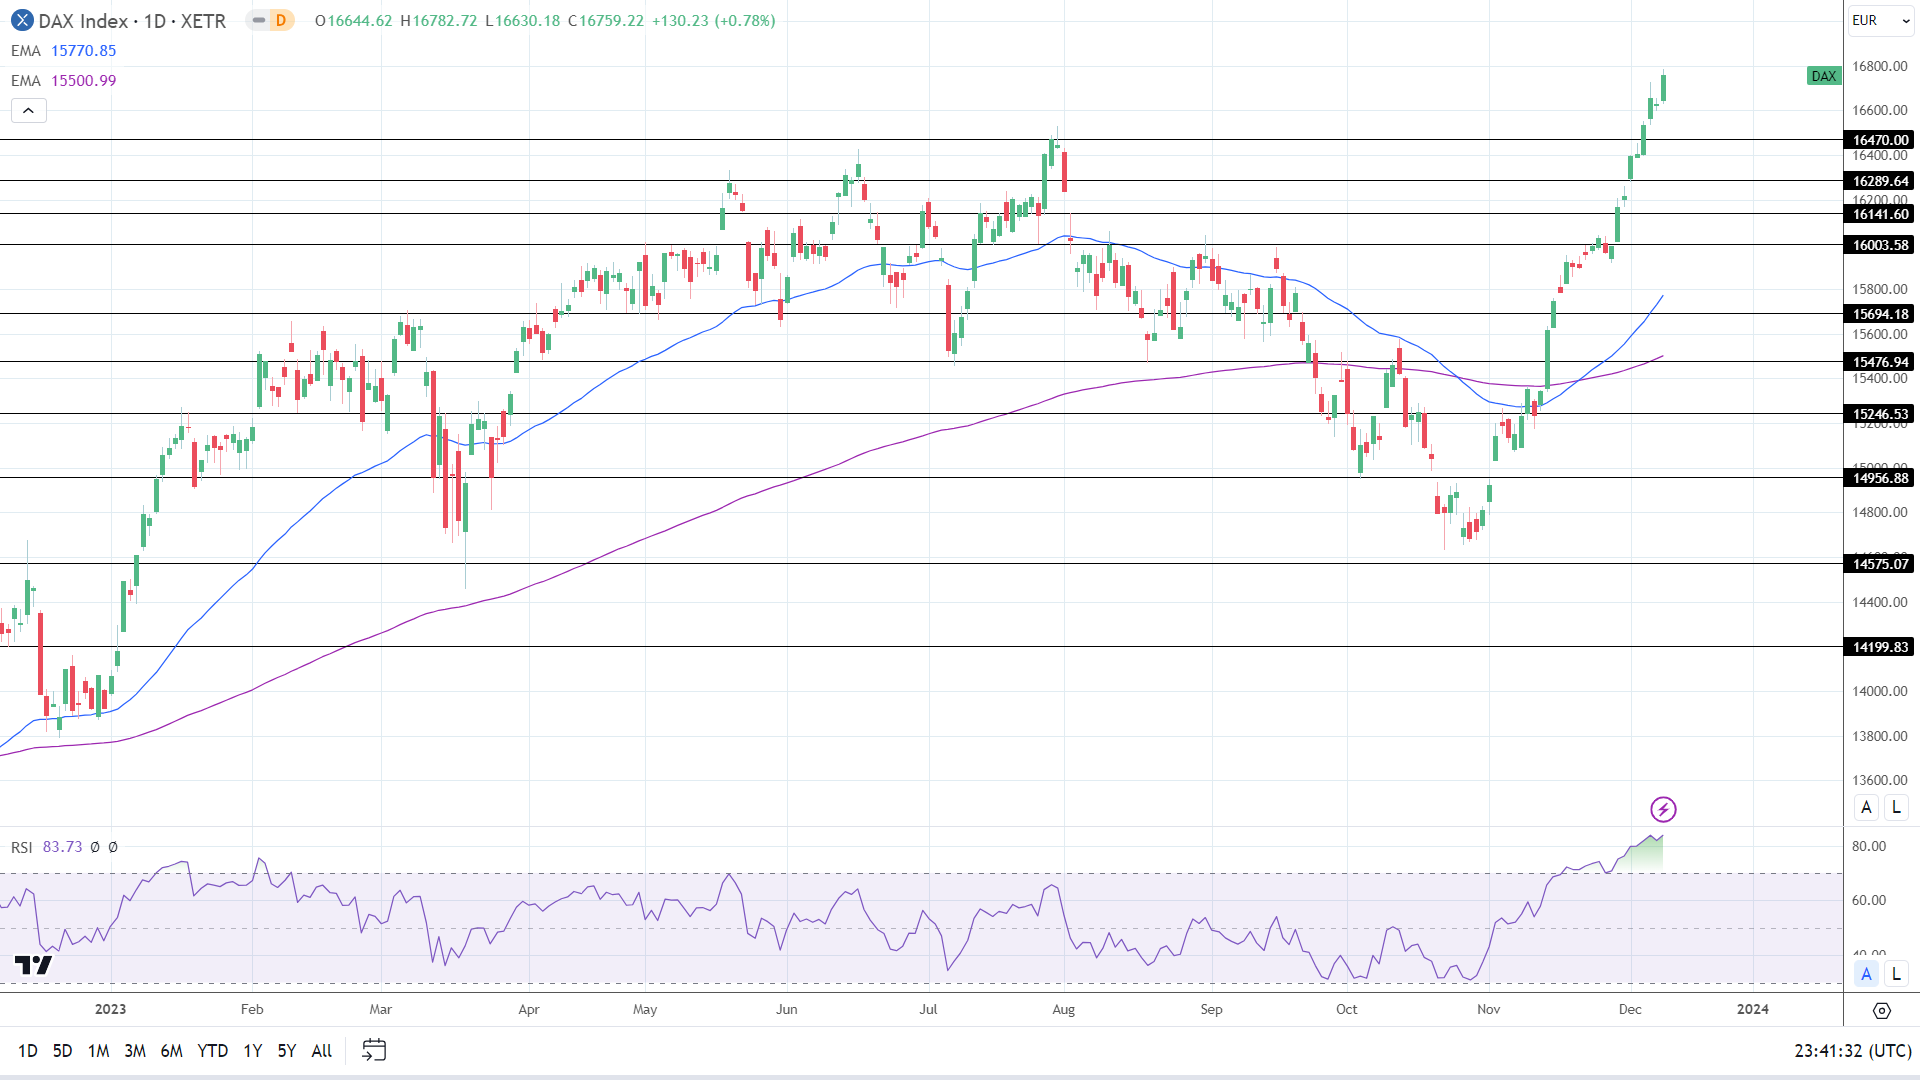
Task: Select the YTD time range
Action: pos(213,1051)
